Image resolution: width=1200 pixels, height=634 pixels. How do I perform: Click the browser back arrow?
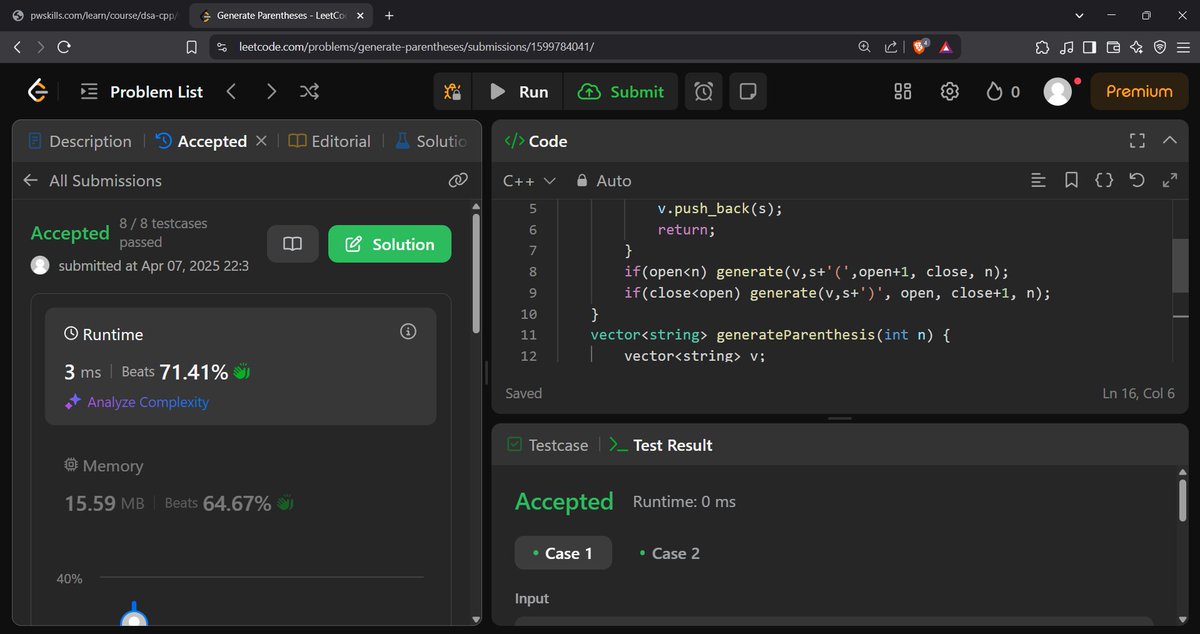click(18, 47)
